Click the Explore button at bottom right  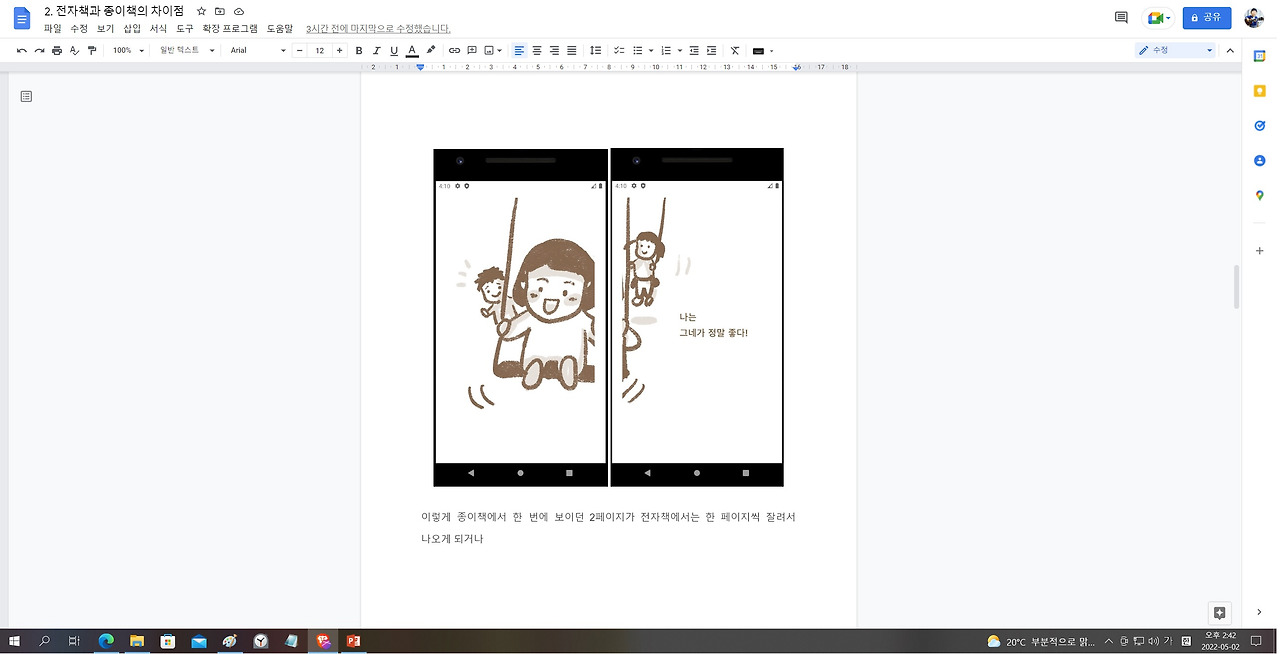(x=1219, y=613)
